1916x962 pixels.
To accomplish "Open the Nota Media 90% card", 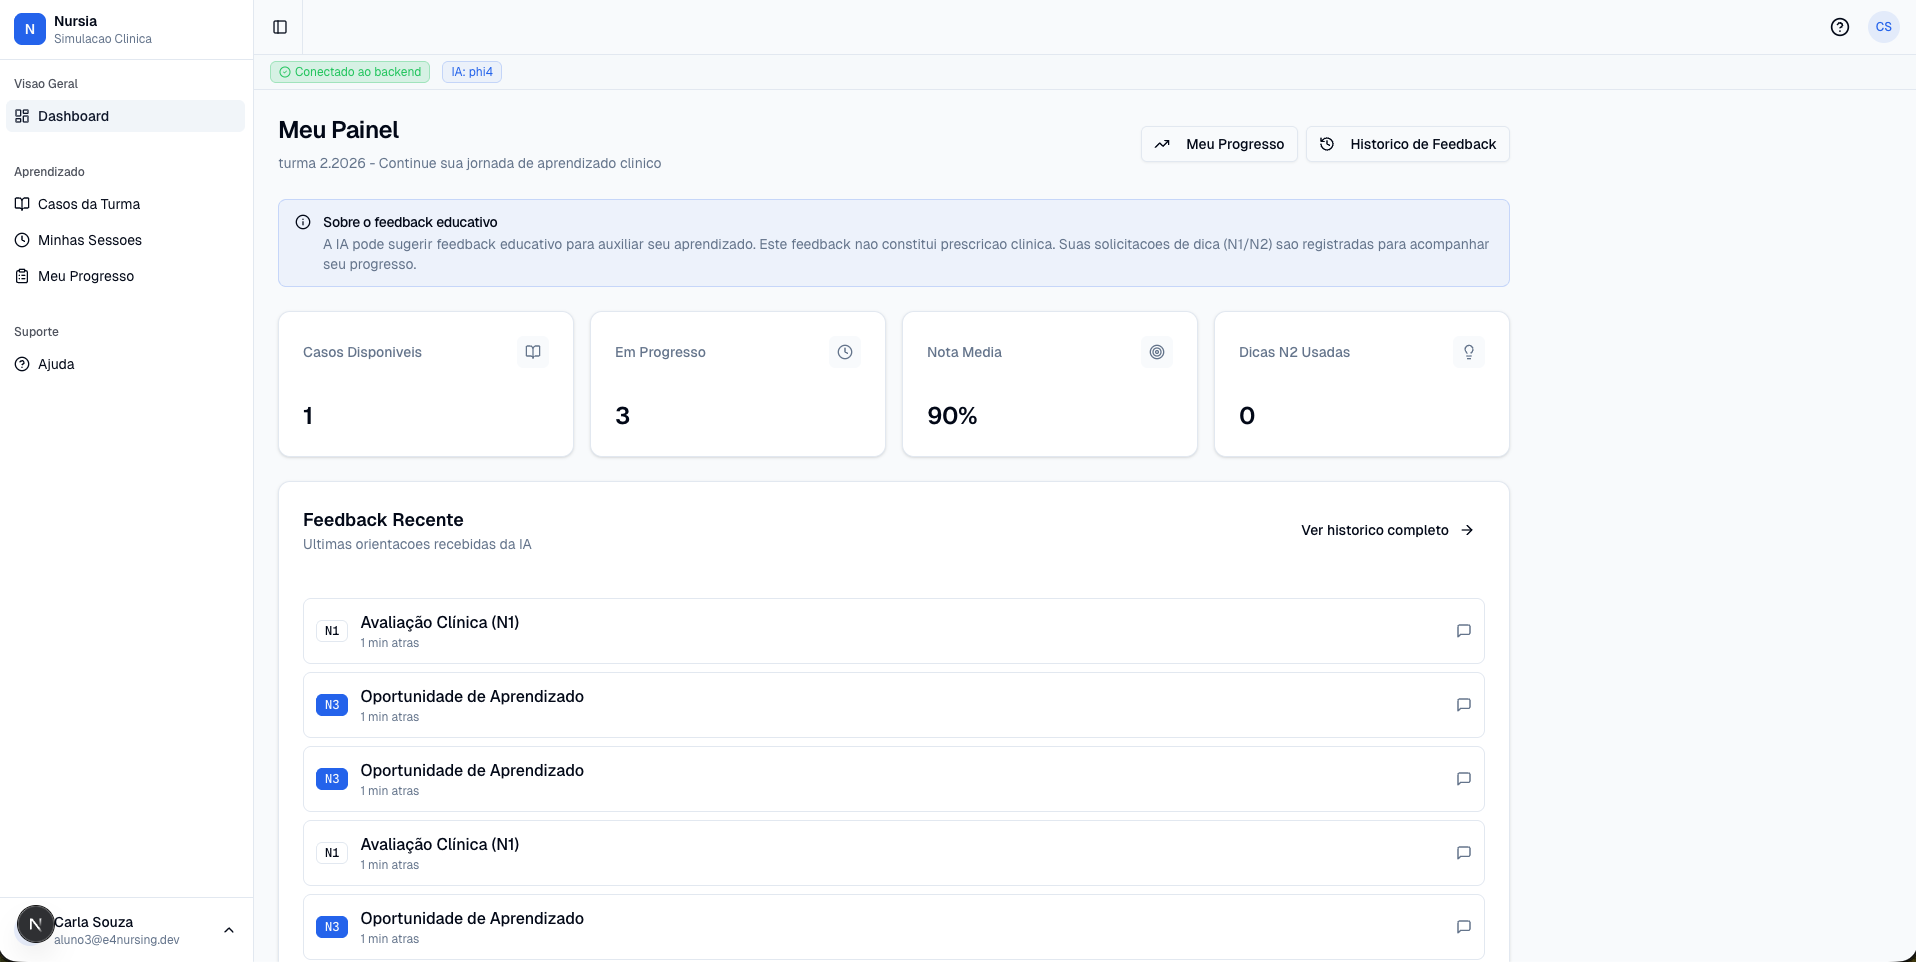I will (x=1050, y=384).
